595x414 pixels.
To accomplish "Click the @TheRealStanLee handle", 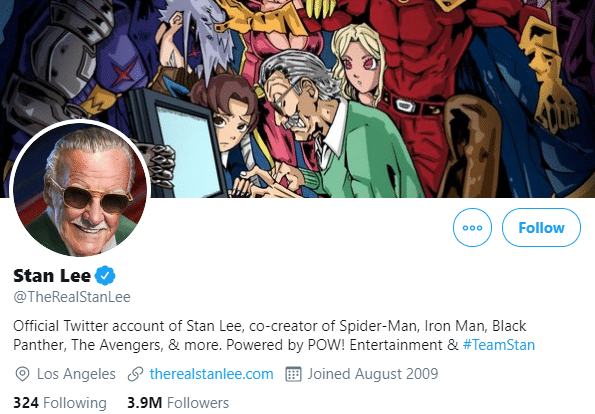I will [x=72, y=297].
